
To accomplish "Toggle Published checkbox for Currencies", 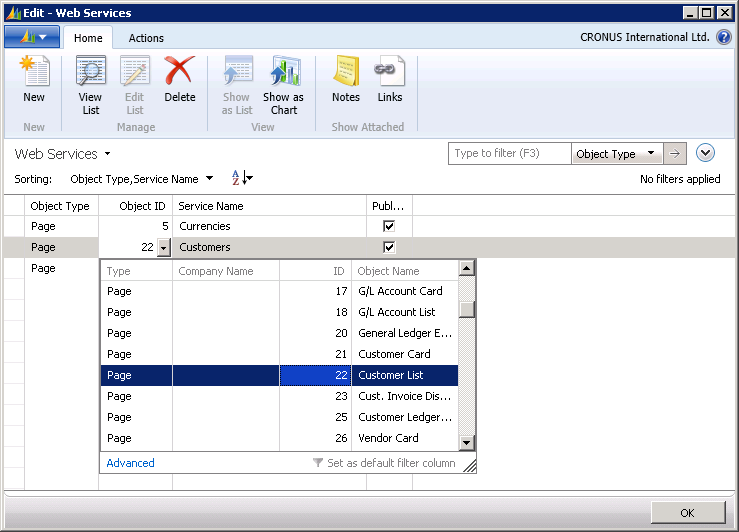I will coord(389,226).
